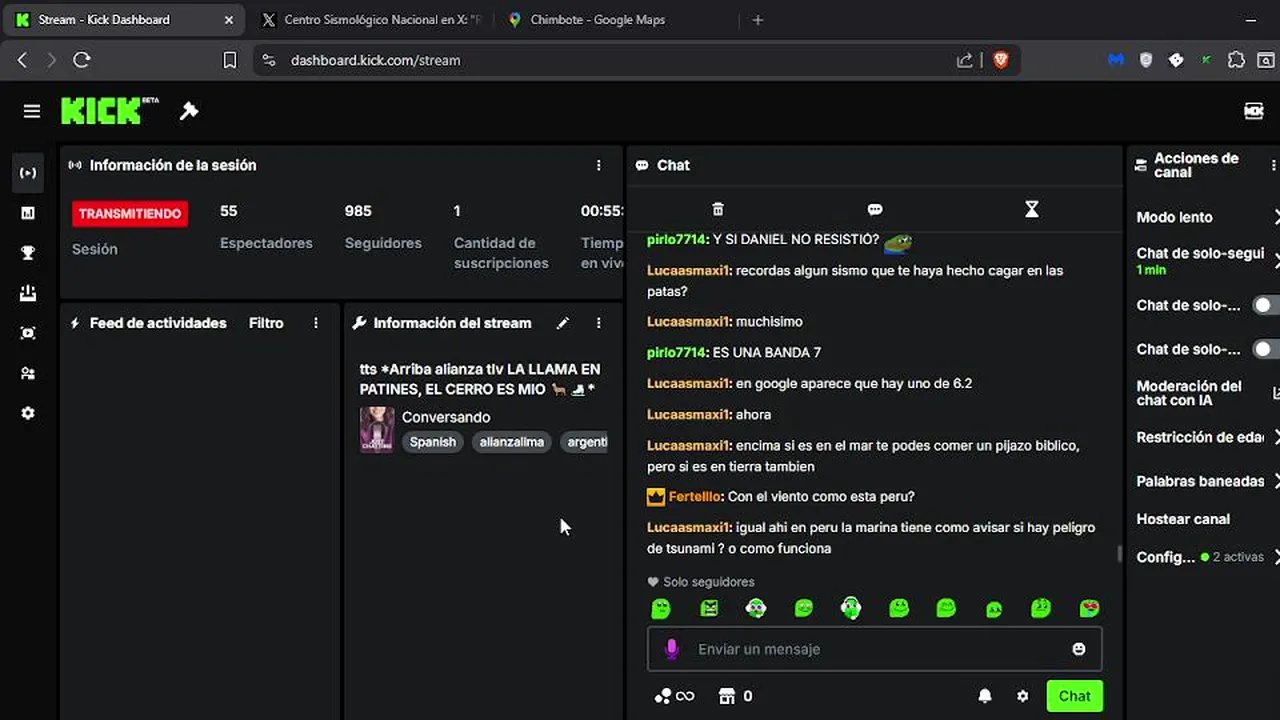Bookmark the page with bookmark icon
The height and width of the screenshot is (720, 1280).
tap(229, 60)
